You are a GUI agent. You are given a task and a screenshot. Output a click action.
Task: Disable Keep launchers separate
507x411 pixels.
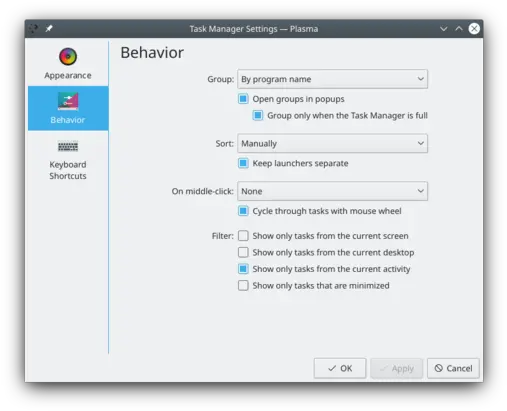click(243, 163)
